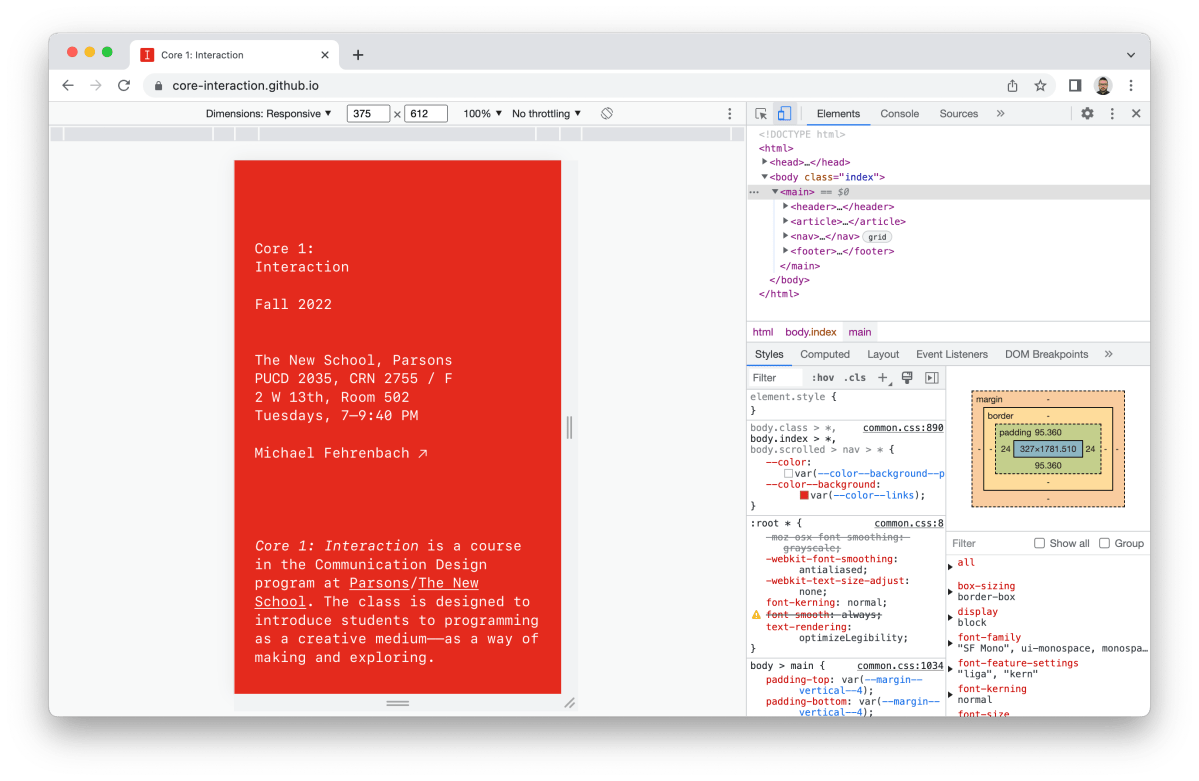Viewport: 1199px width, 781px height.
Task: Switch to the Sources tab
Action: [x=959, y=113]
